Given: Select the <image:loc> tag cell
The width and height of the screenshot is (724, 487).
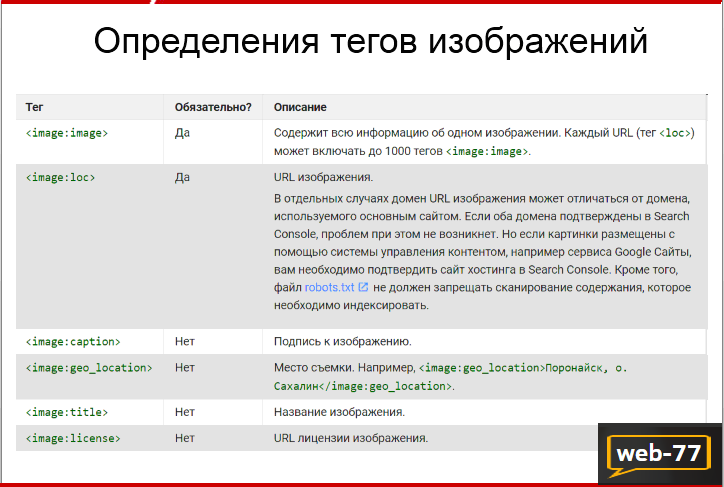Looking at the screenshot, I should tap(60, 178).
